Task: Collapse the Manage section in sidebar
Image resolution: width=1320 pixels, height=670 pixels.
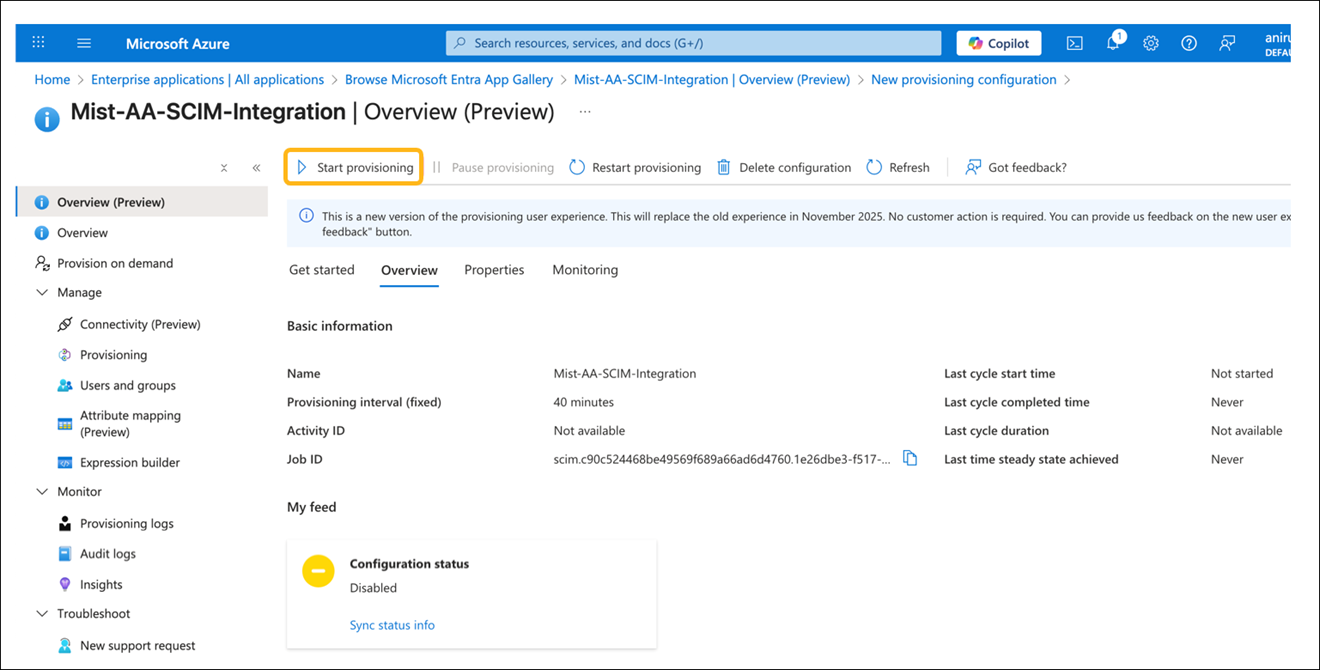Action: (41, 292)
